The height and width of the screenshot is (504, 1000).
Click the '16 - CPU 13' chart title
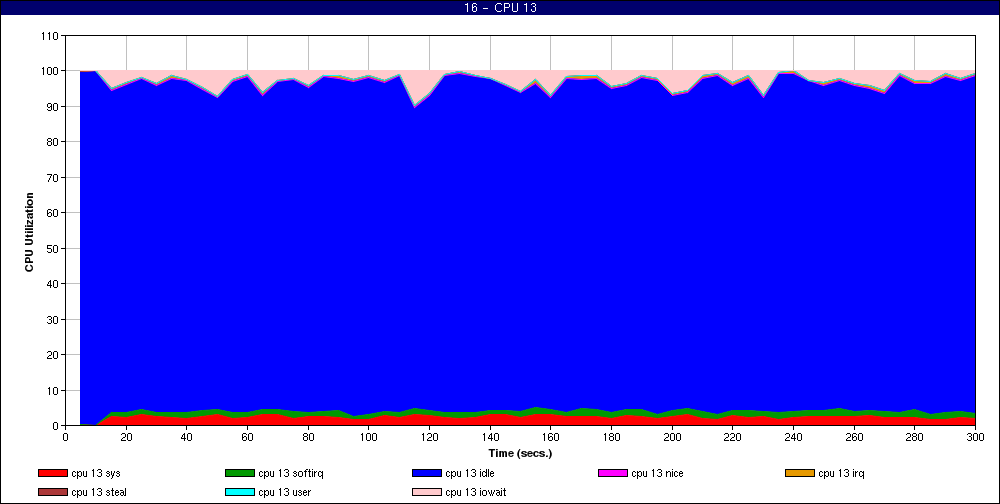499,8
